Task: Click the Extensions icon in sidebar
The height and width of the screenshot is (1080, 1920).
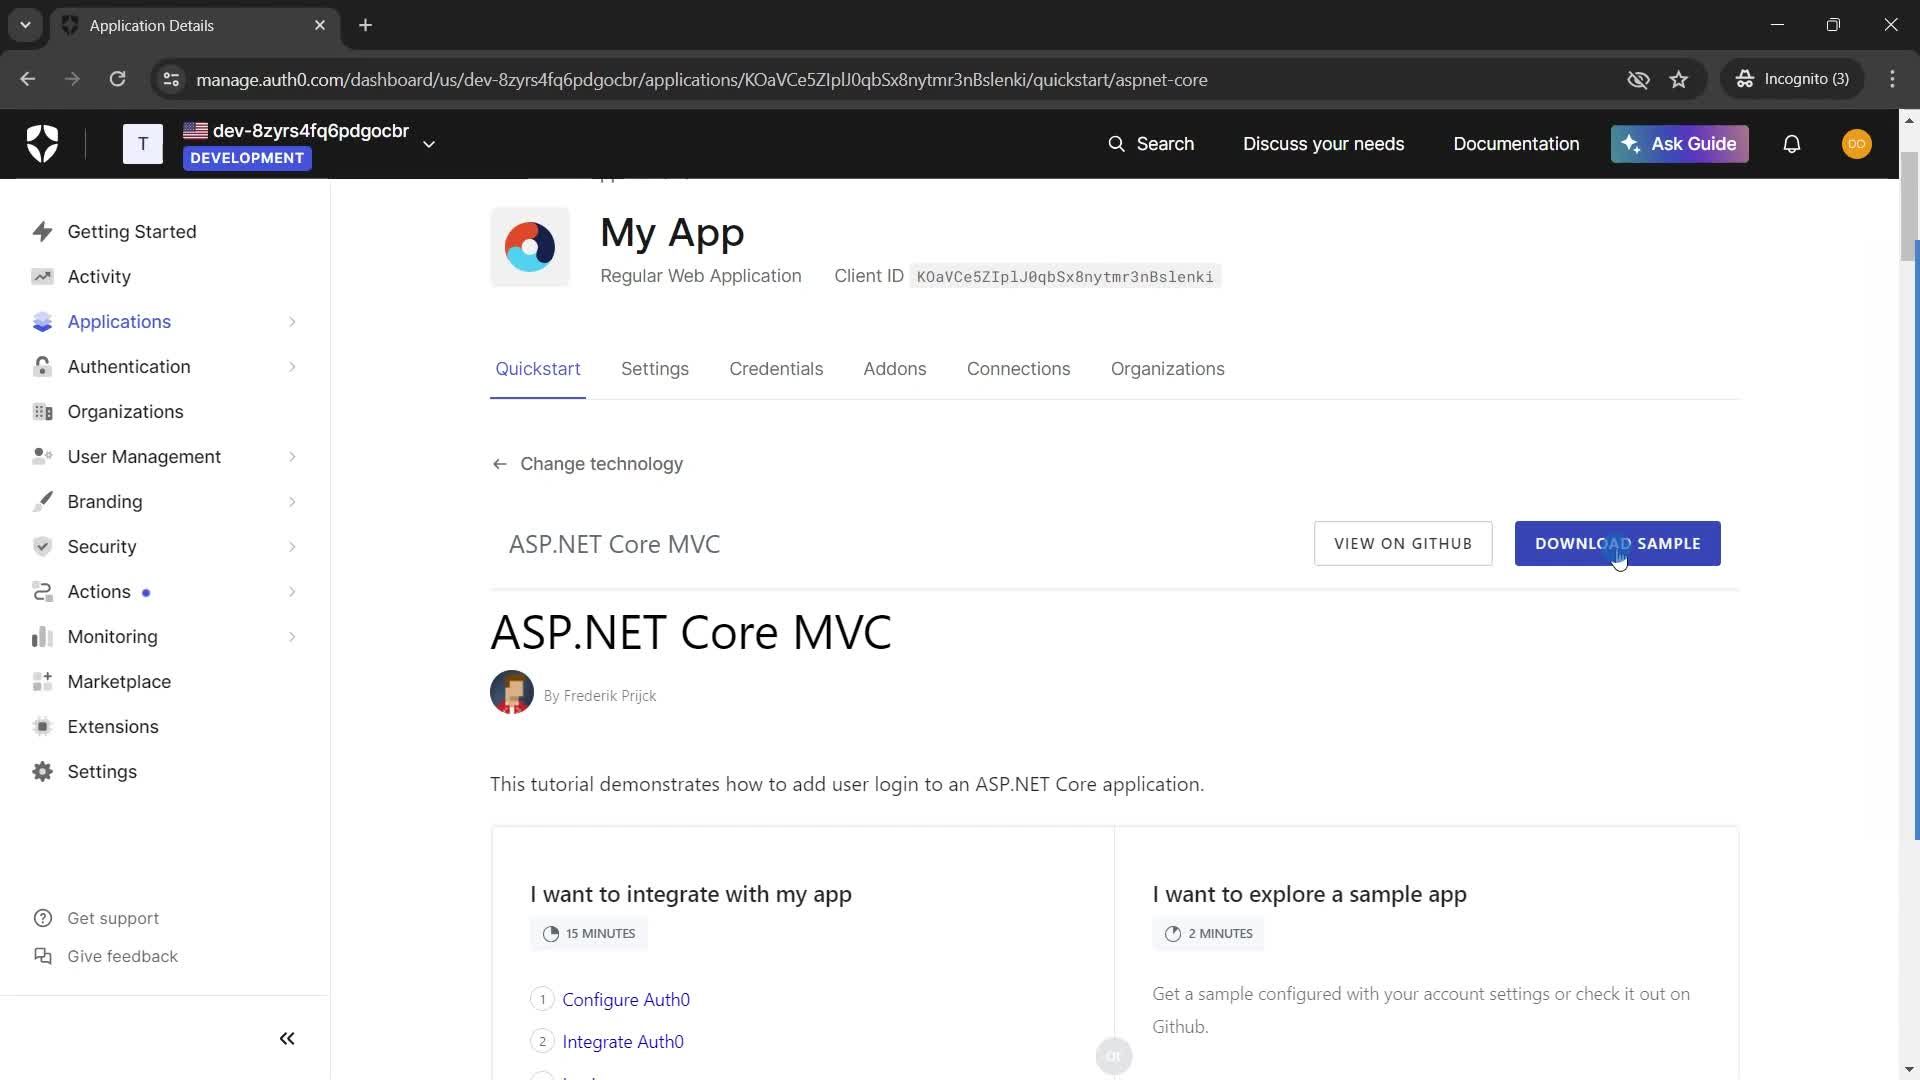Action: 42,727
